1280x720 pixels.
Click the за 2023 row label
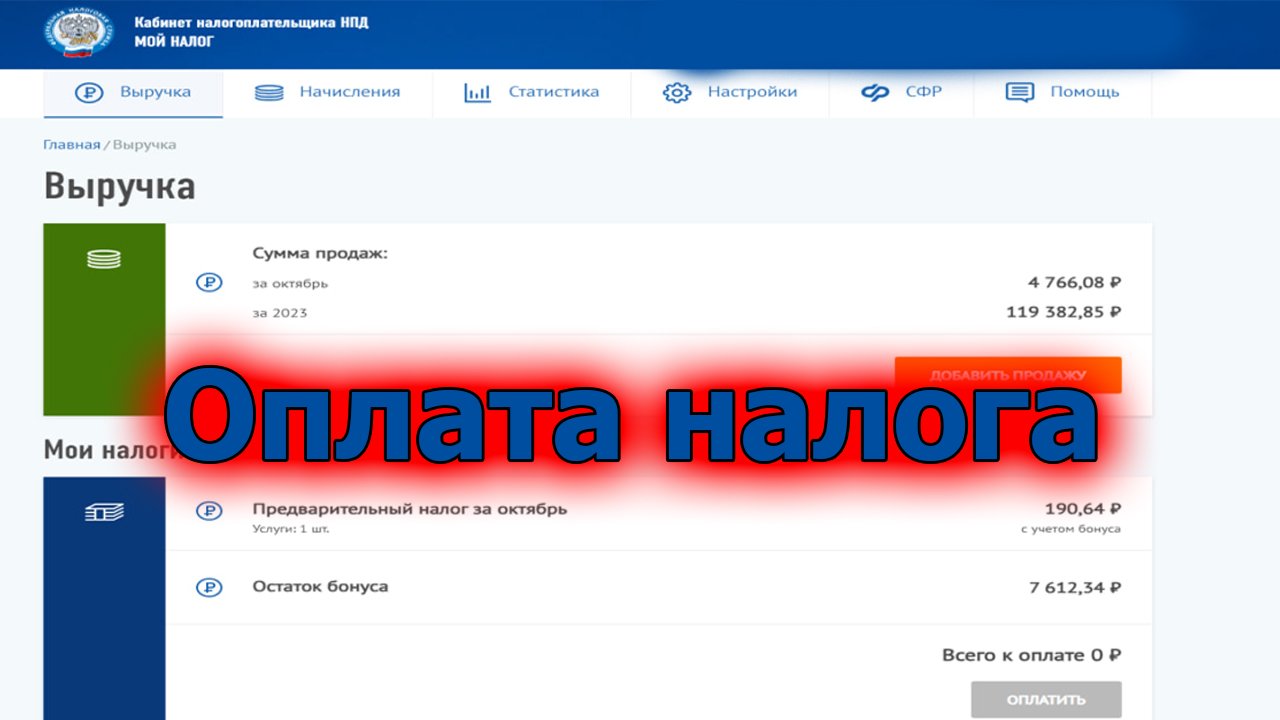tap(280, 313)
